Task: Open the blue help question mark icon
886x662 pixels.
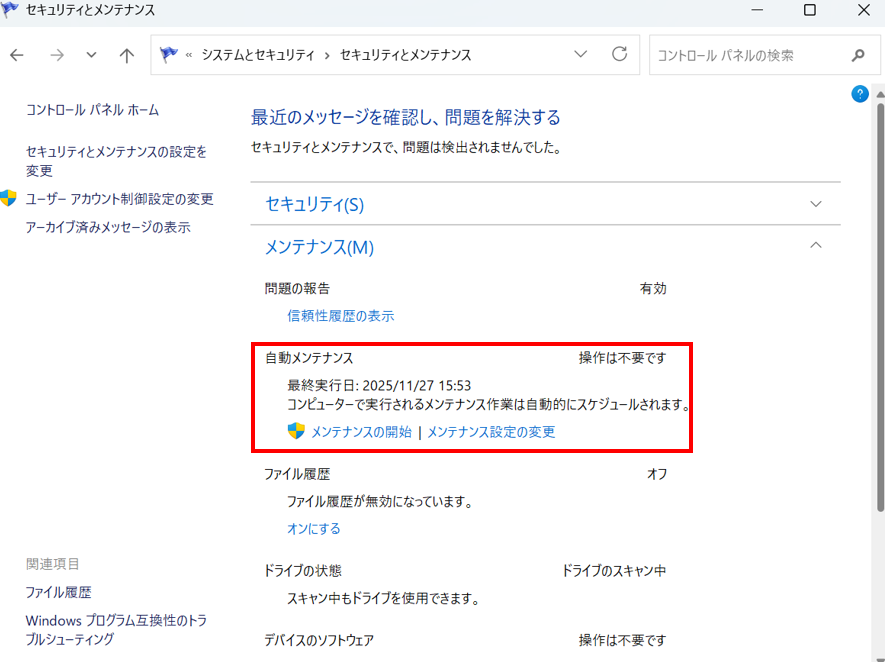Action: pyautogui.click(x=859, y=94)
